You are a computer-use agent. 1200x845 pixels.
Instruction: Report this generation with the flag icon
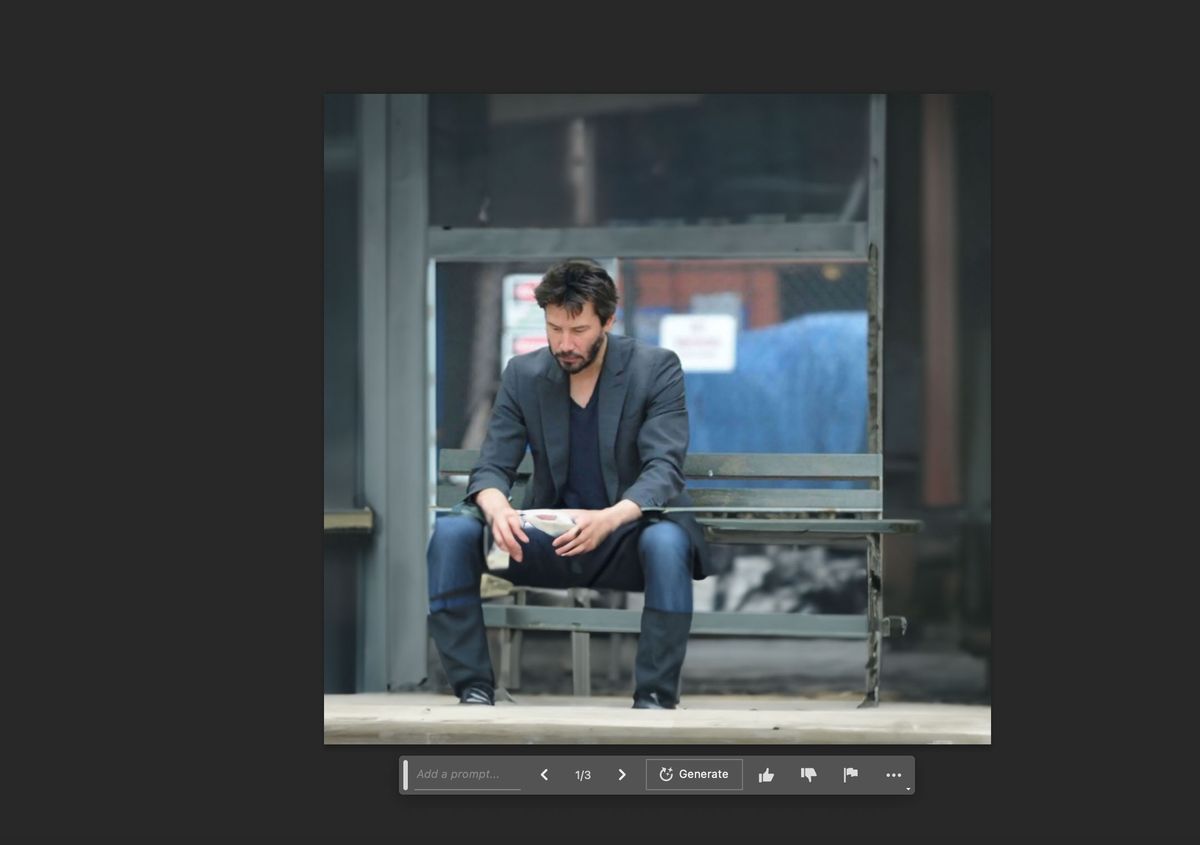coord(850,773)
